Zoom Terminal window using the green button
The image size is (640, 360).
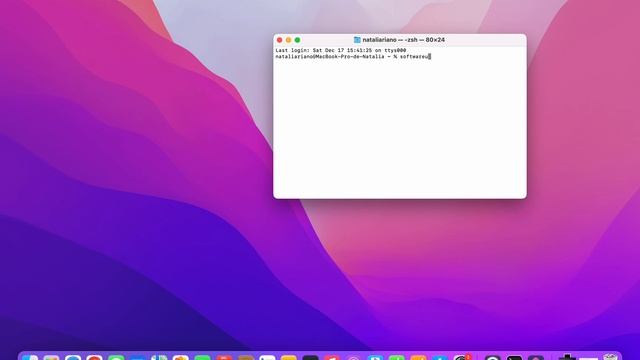298,40
